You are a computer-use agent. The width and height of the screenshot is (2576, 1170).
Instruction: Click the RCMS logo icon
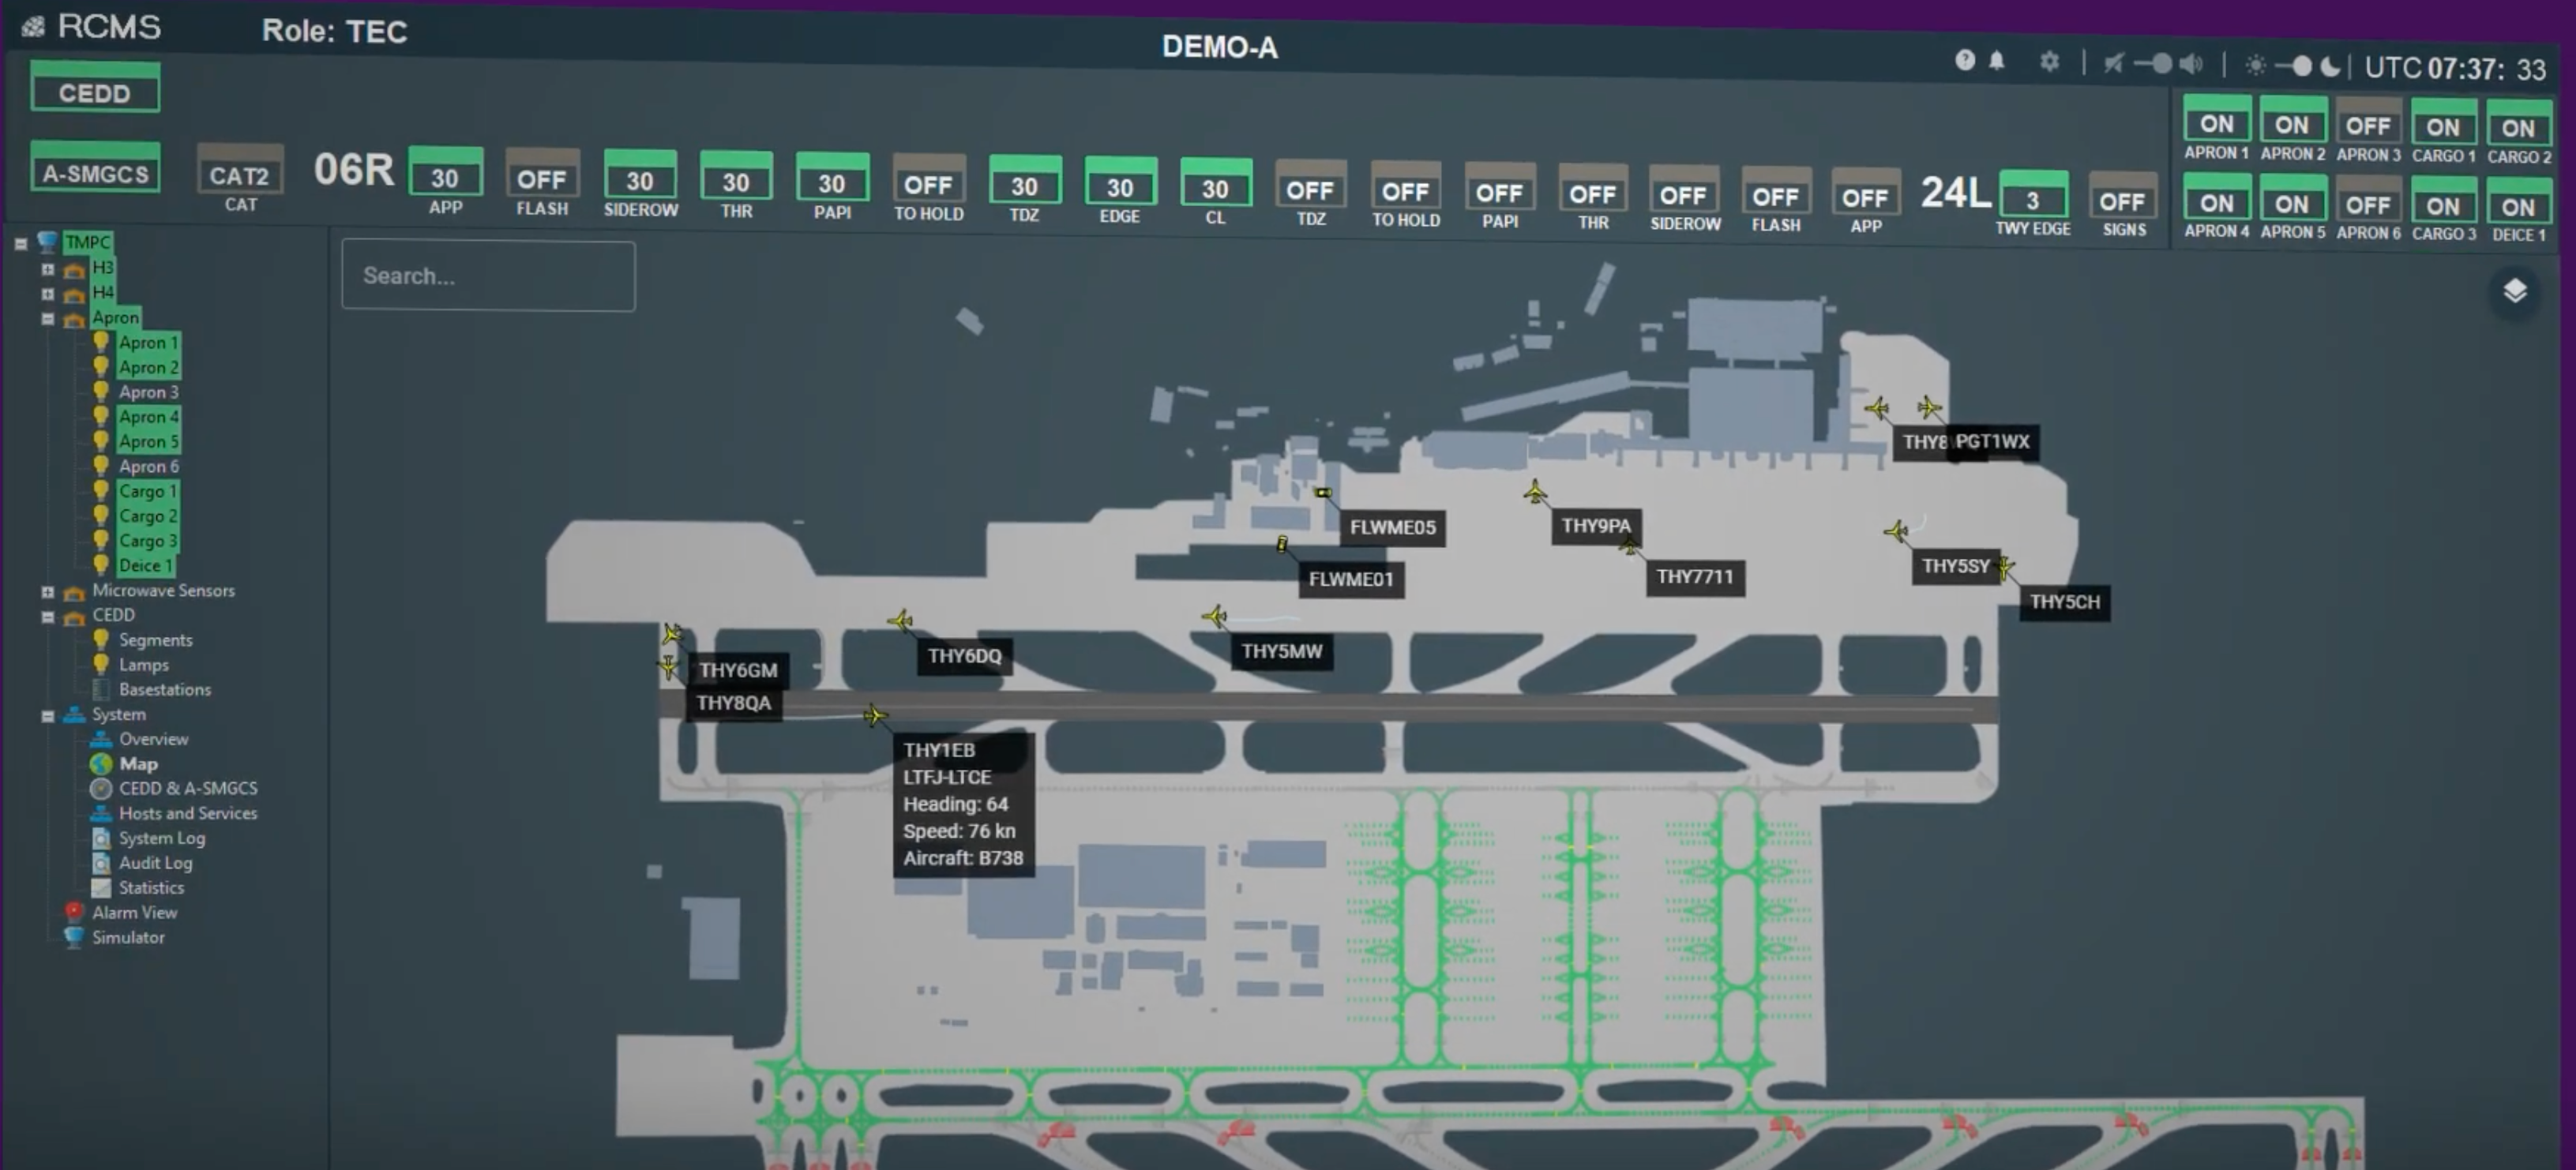[x=33, y=27]
